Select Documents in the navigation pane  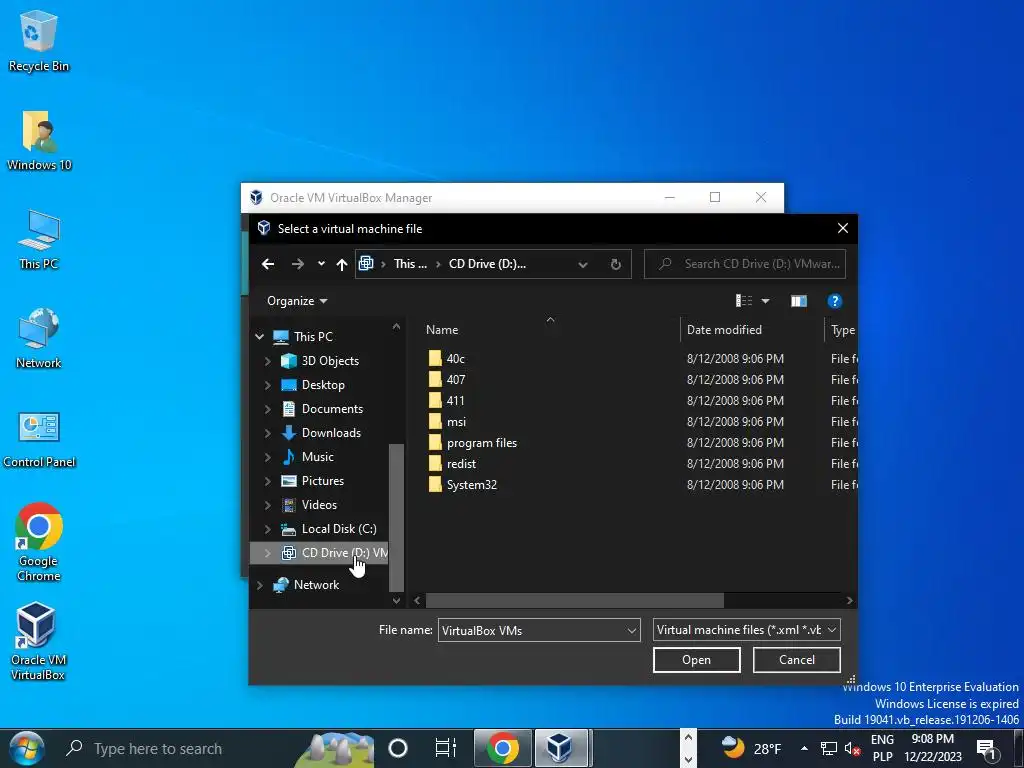[x=322, y=409]
